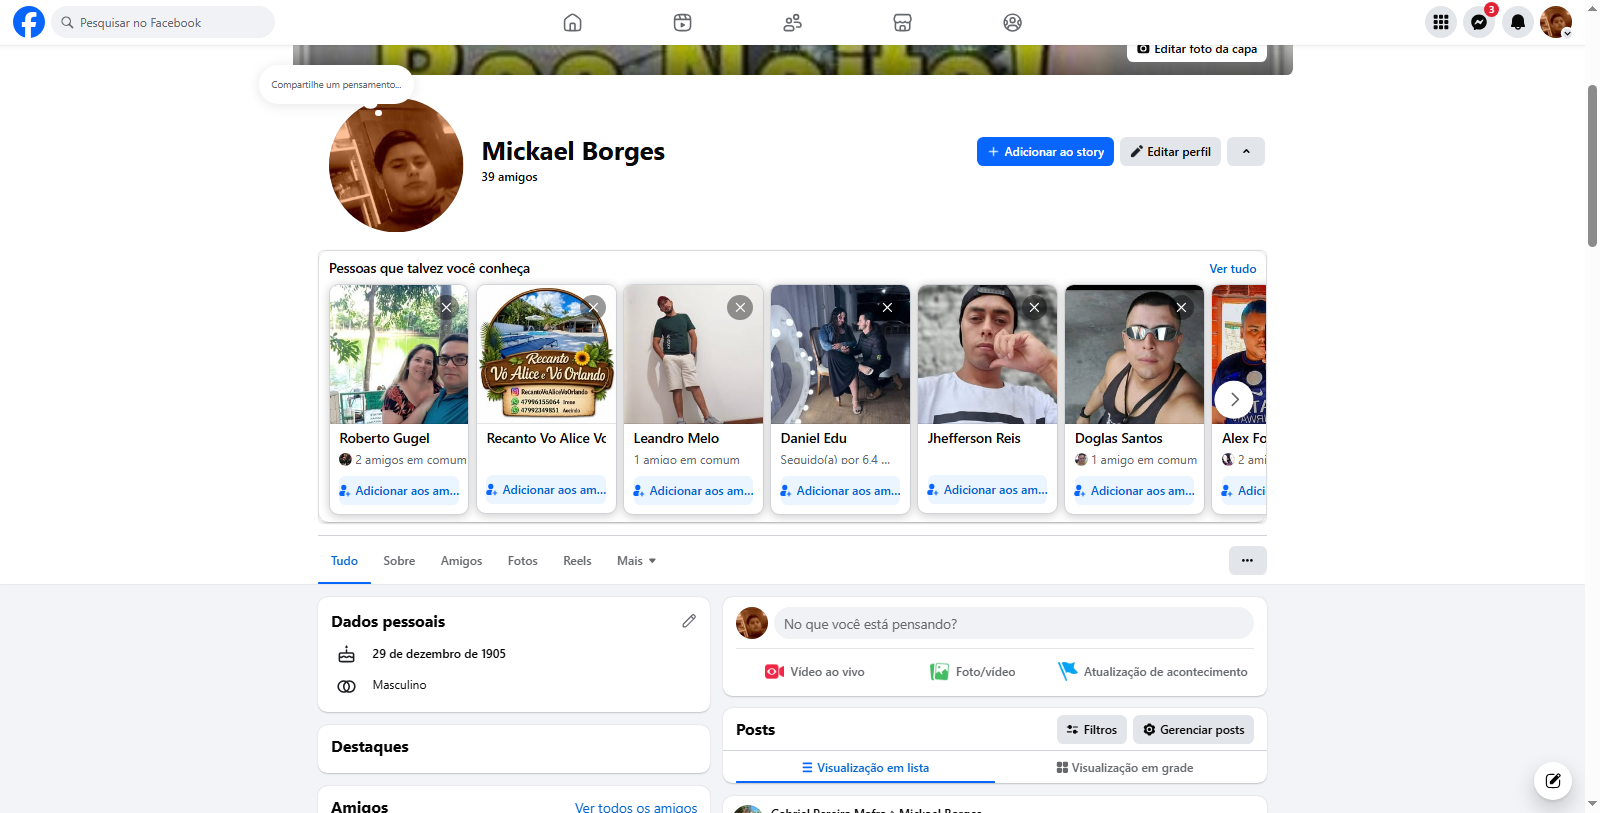
Task: Switch to the Amigos tab
Action: [461, 561]
